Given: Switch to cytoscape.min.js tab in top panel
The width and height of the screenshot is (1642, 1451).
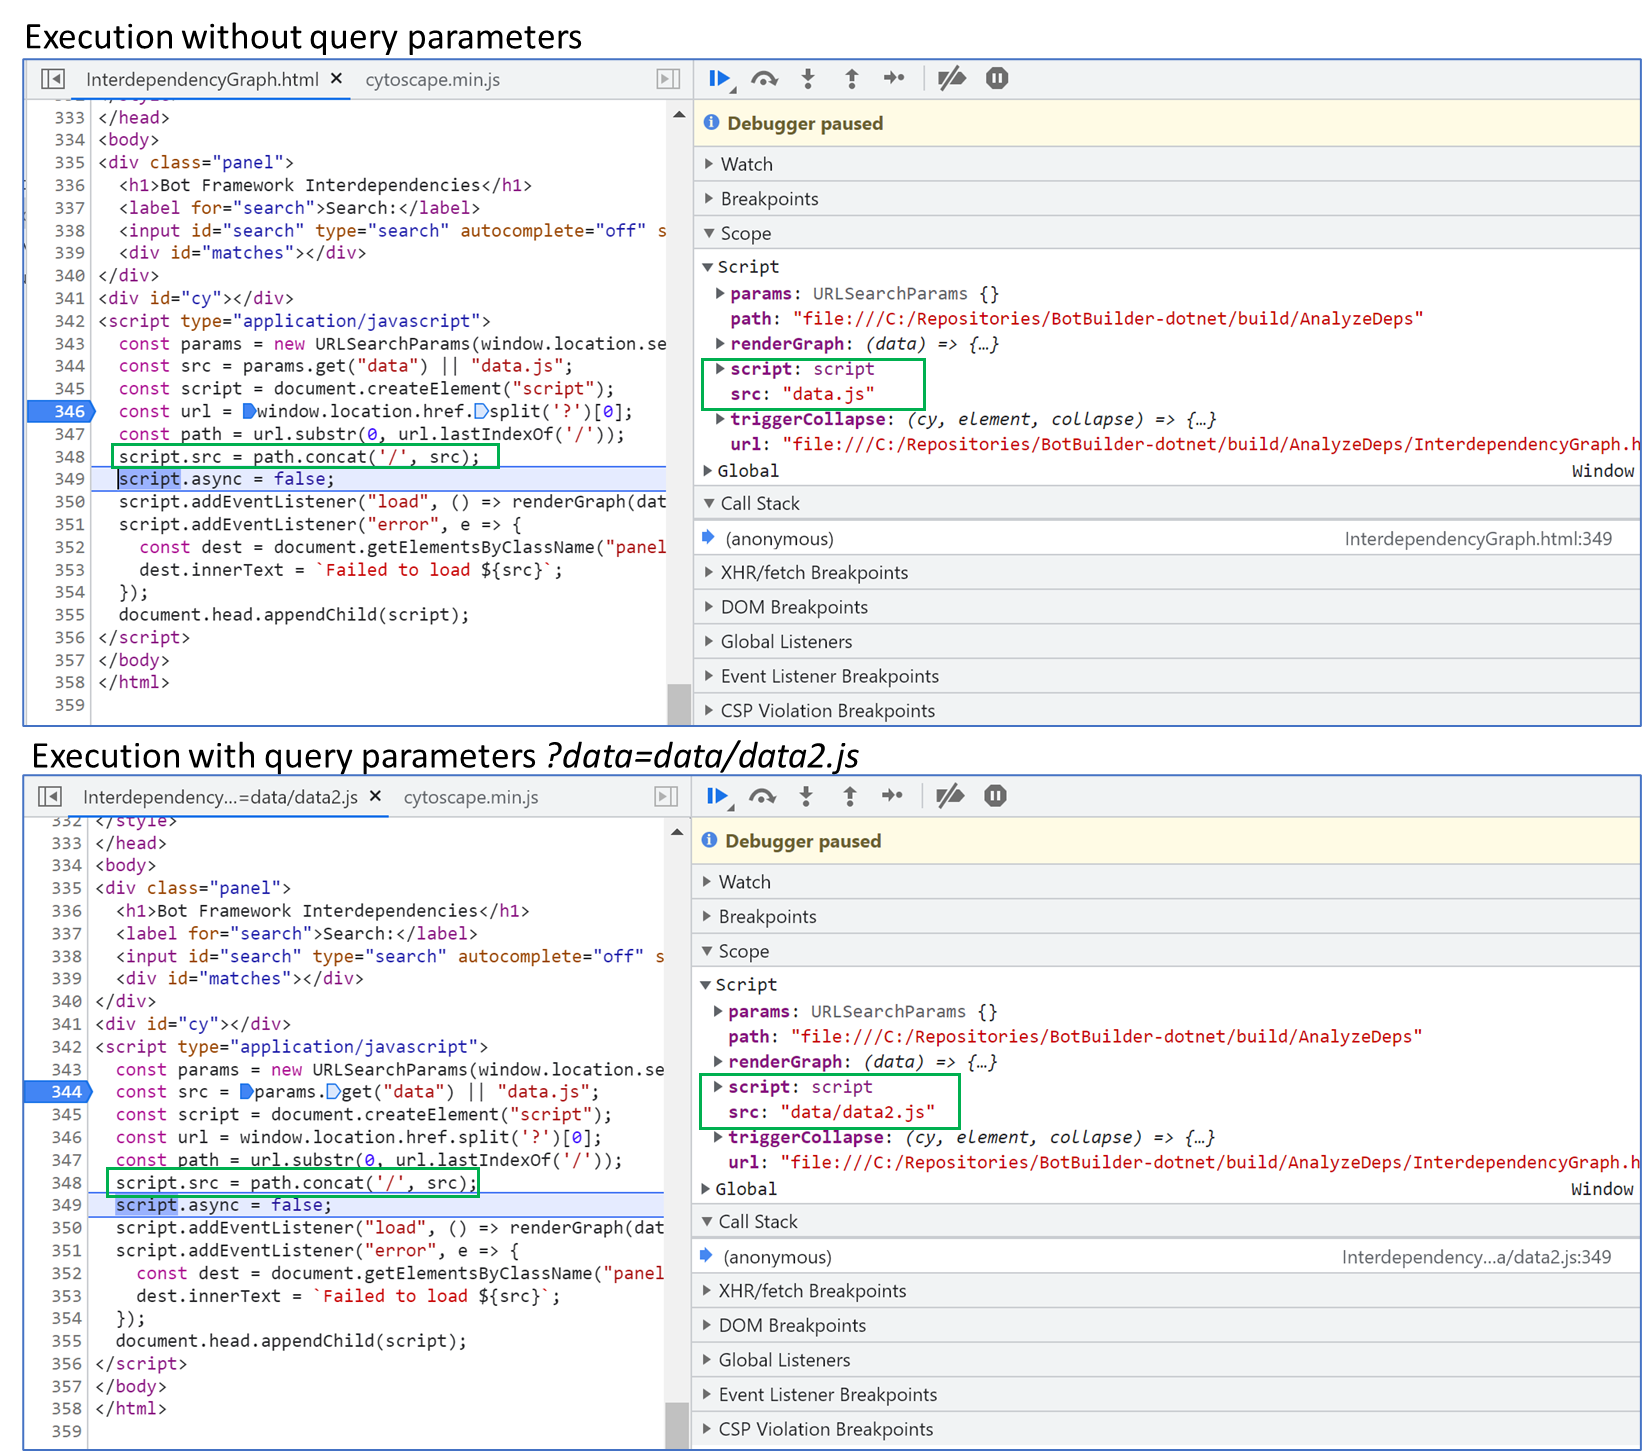Looking at the screenshot, I should [x=433, y=80].
